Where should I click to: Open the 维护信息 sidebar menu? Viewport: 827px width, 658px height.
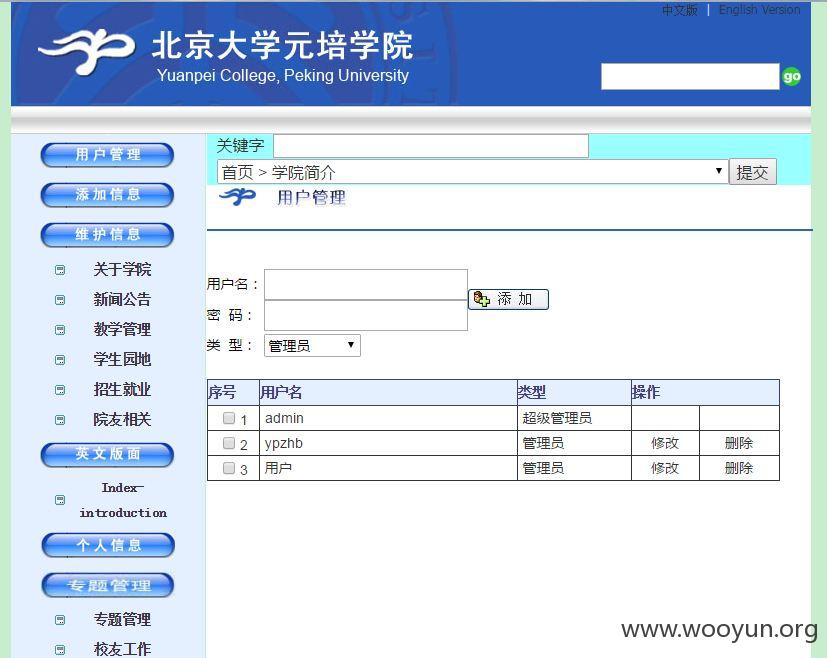107,235
